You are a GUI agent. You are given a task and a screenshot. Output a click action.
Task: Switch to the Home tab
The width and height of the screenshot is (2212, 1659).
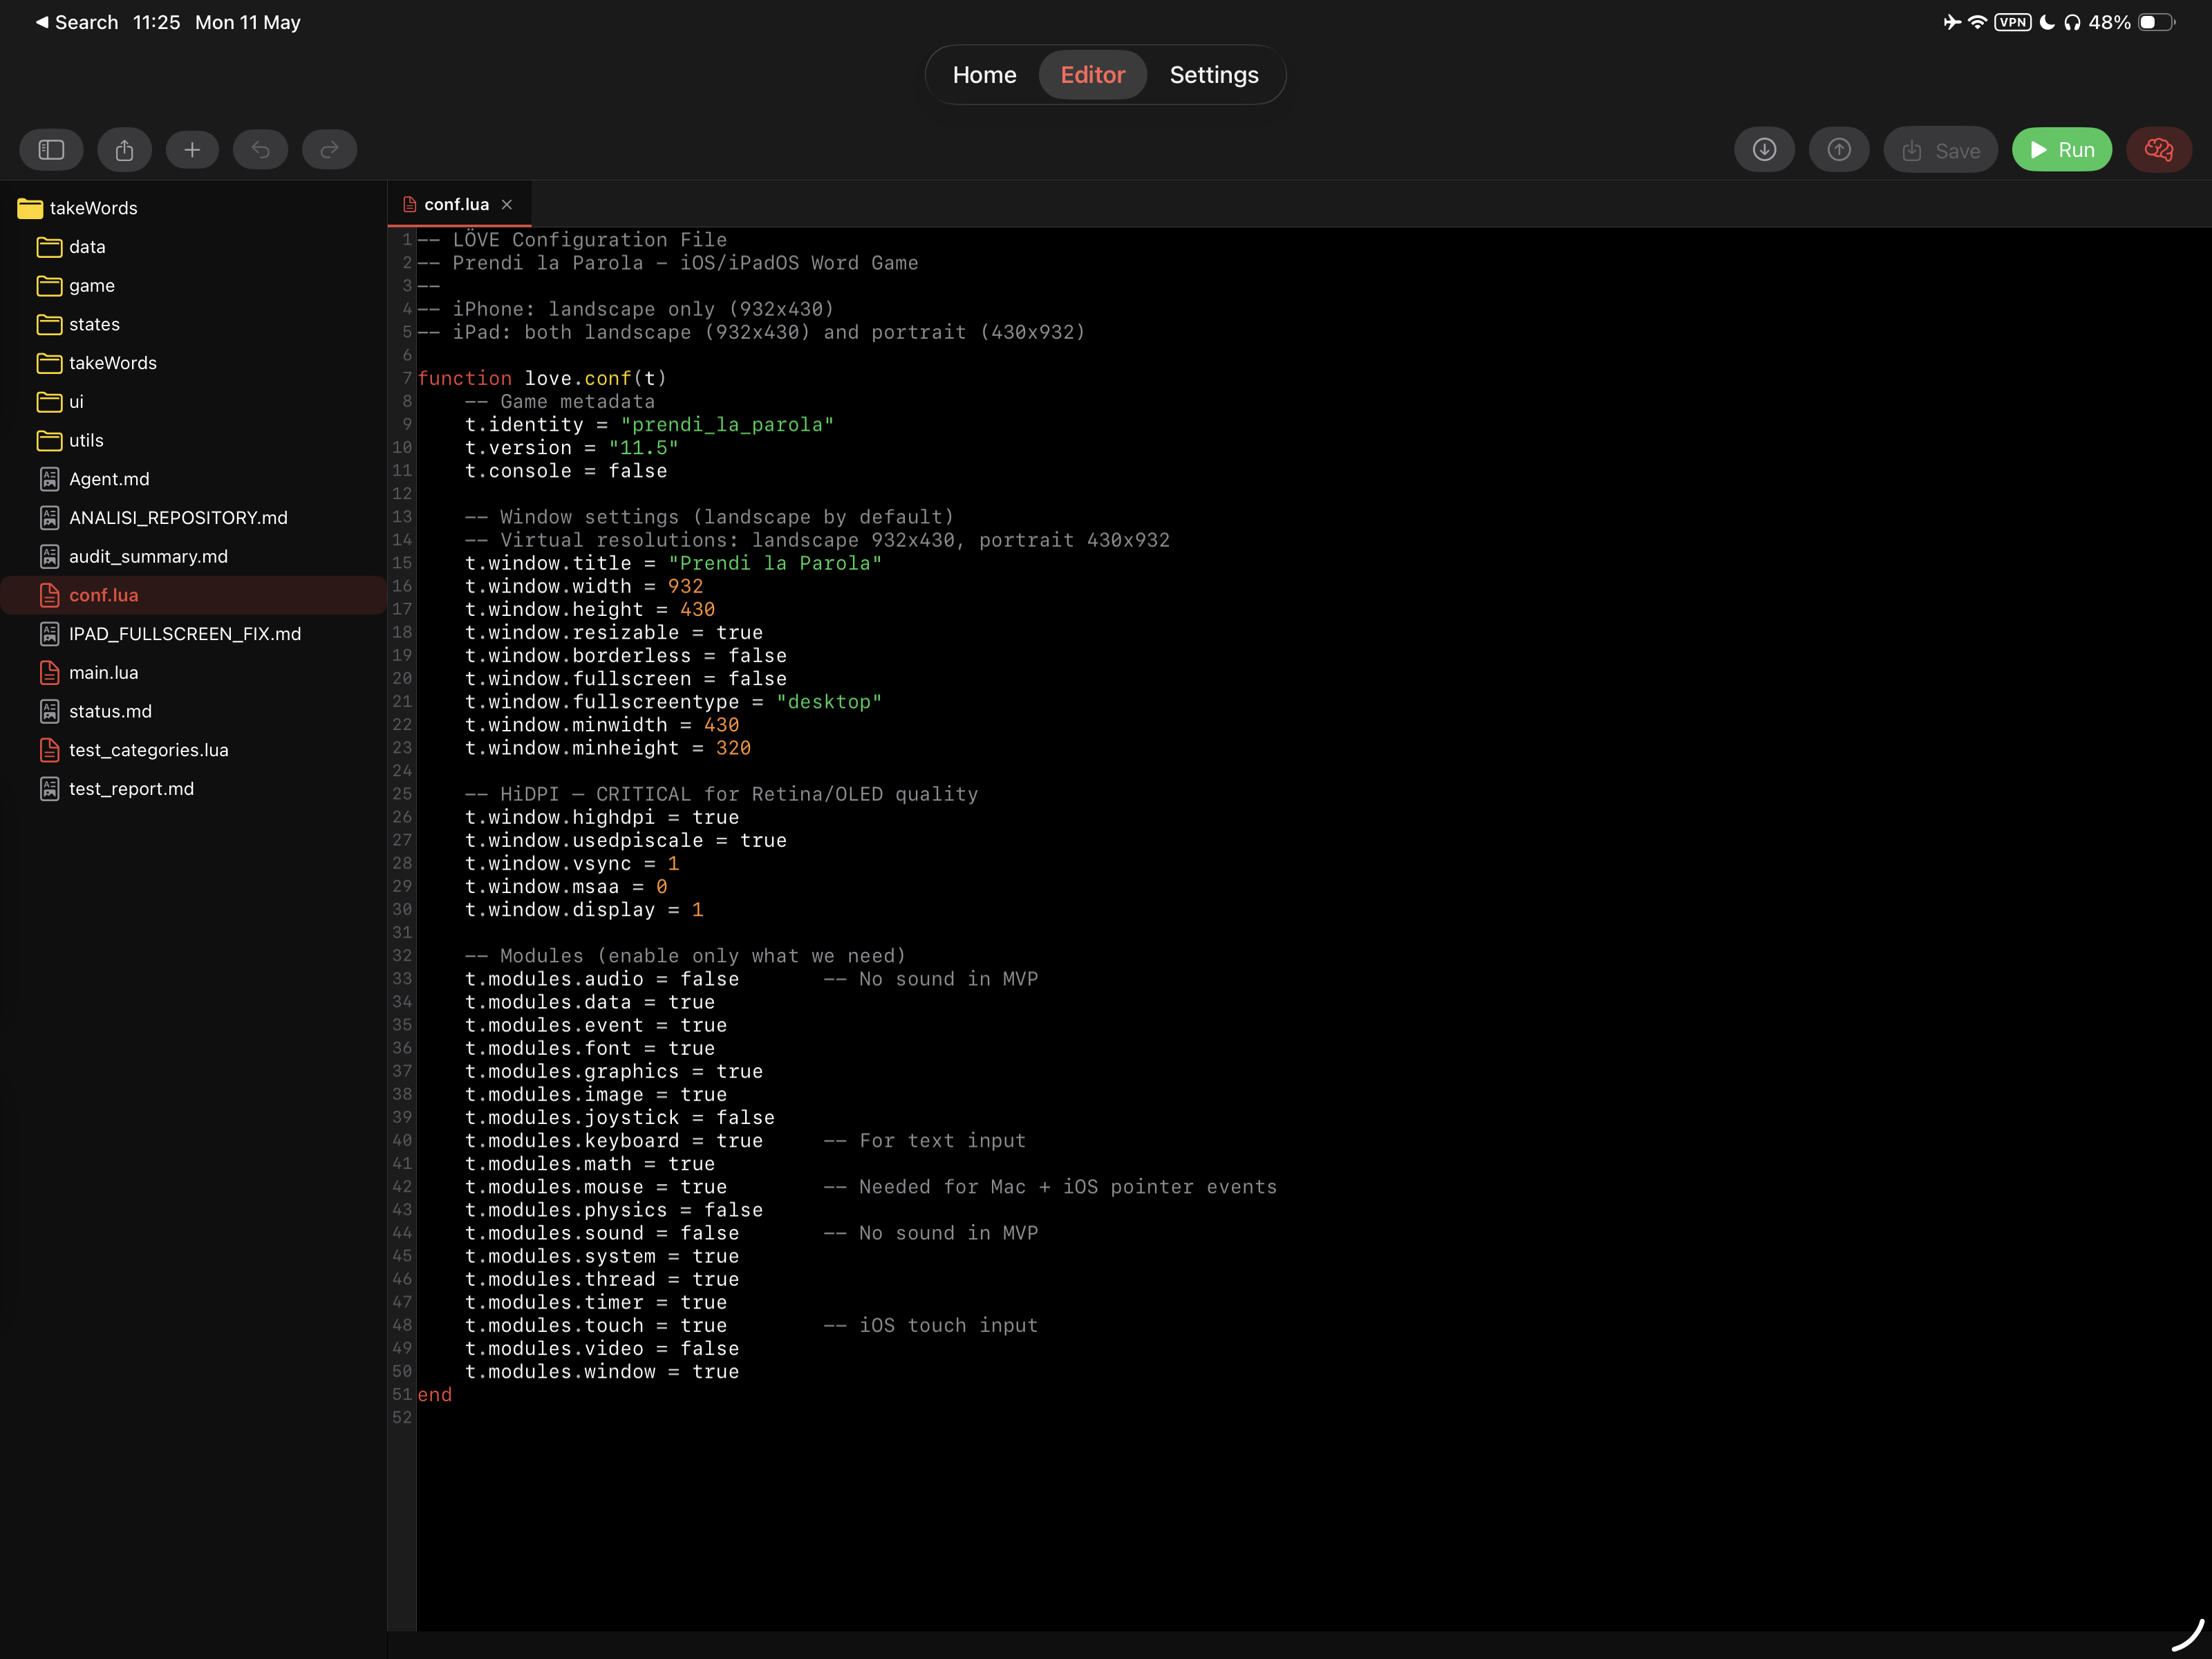pos(984,75)
